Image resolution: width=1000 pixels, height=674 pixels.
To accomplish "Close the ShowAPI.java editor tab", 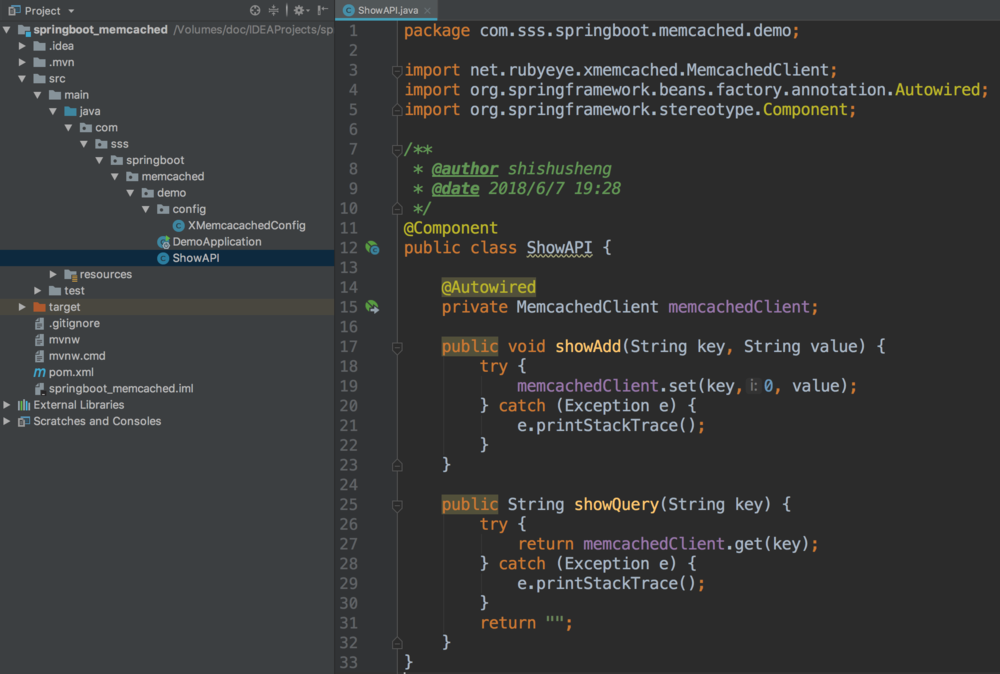I will click(x=427, y=10).
